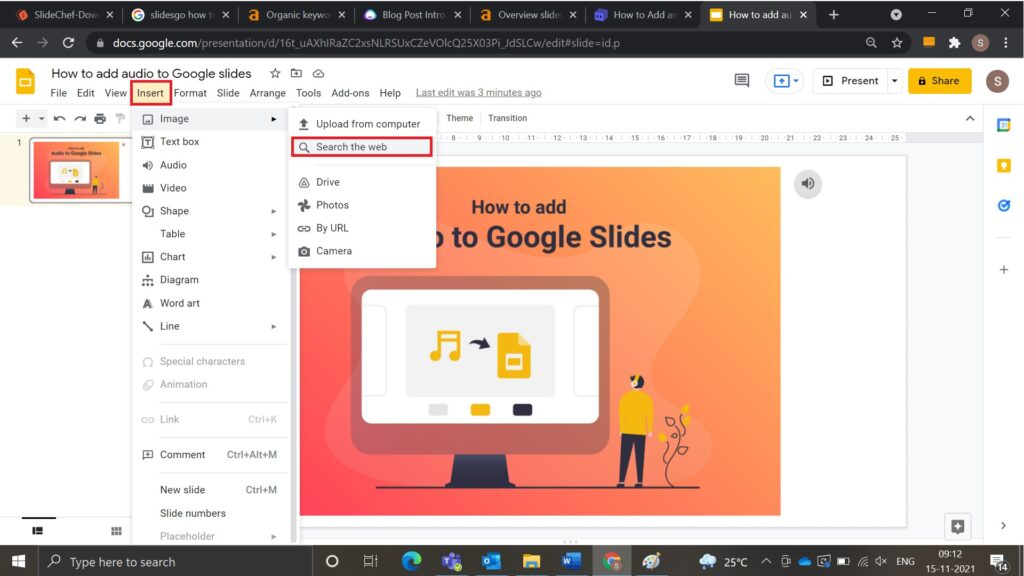Click the Windows Start button
Image resolution: width=1024 pixels, height=576 pixels.
point(18,561)
